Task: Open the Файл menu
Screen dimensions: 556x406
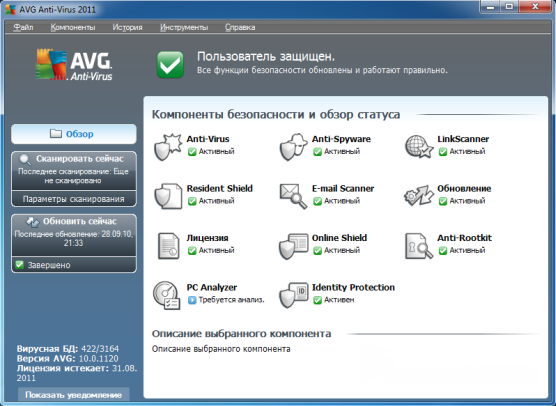Action: 23,27
